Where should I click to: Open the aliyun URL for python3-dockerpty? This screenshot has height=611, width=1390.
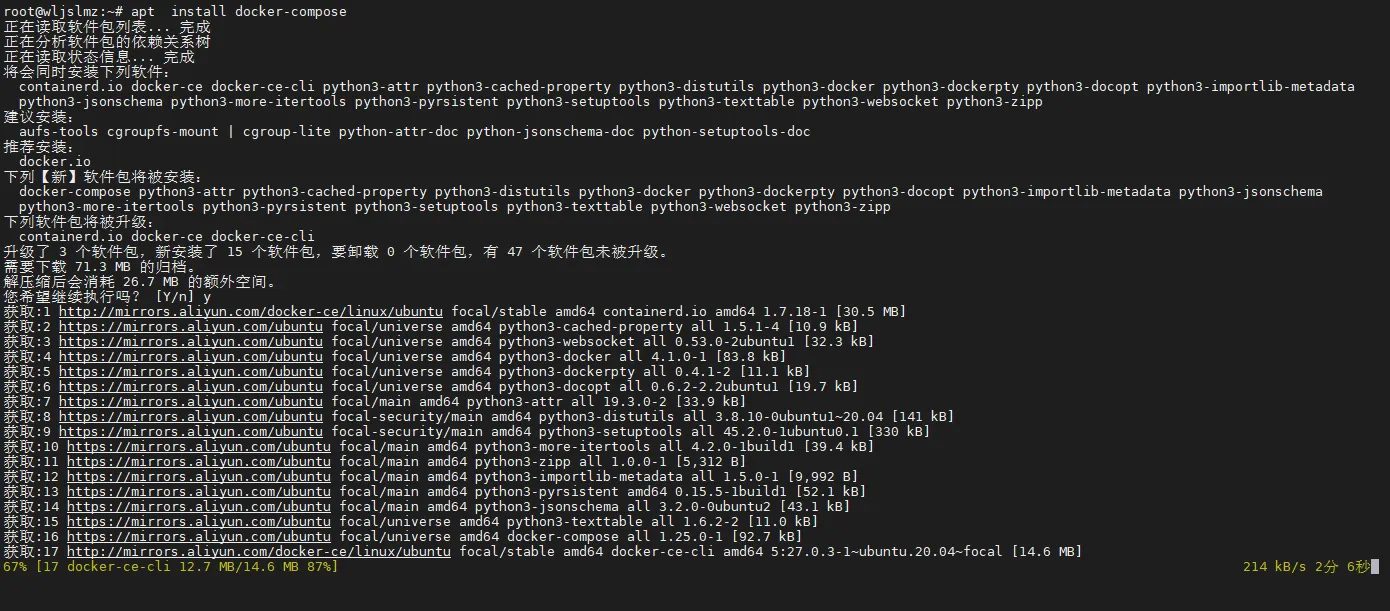click(190, 372)
